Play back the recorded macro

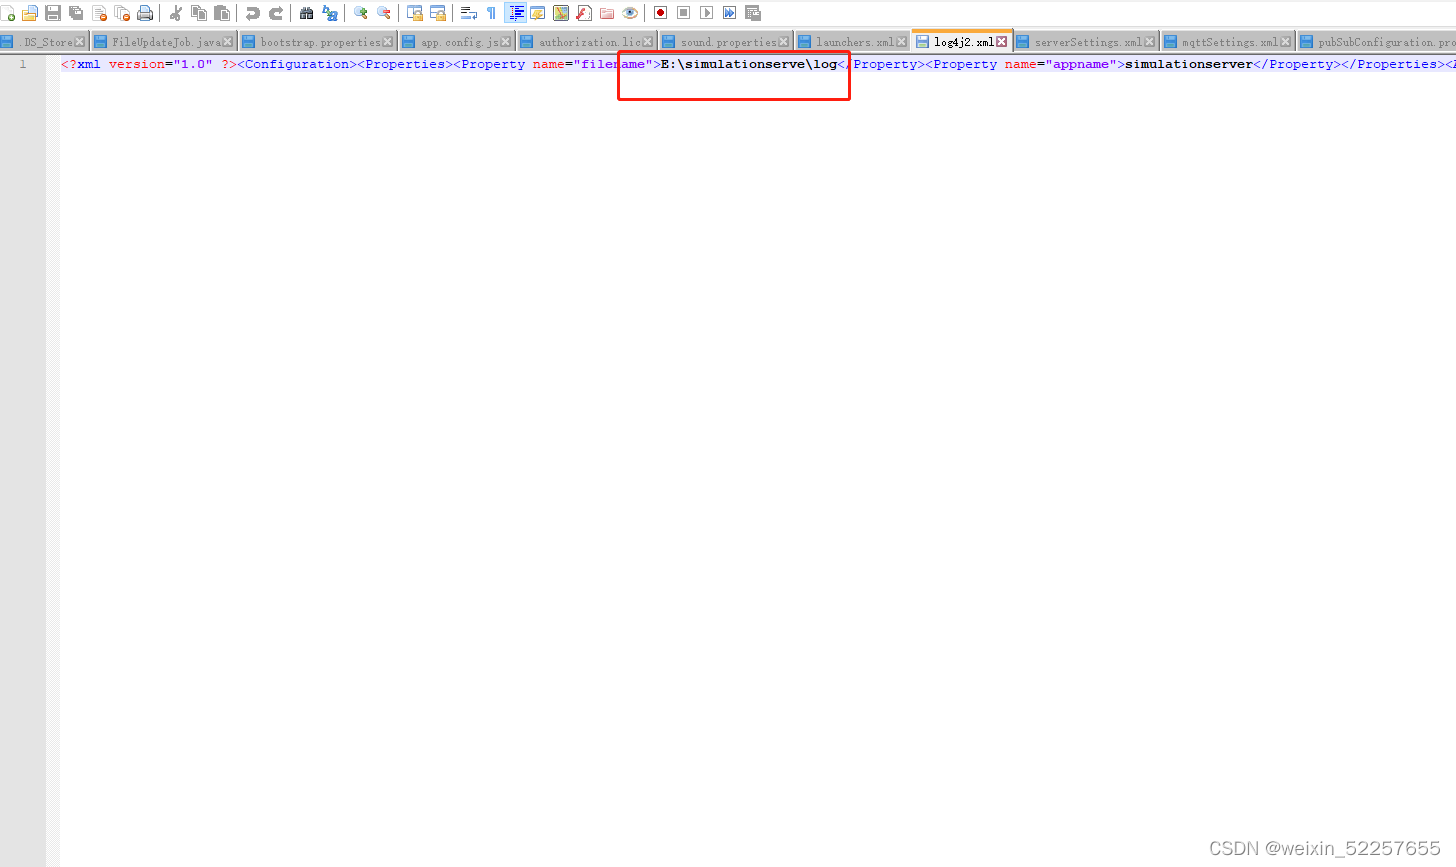pos(706,13)
